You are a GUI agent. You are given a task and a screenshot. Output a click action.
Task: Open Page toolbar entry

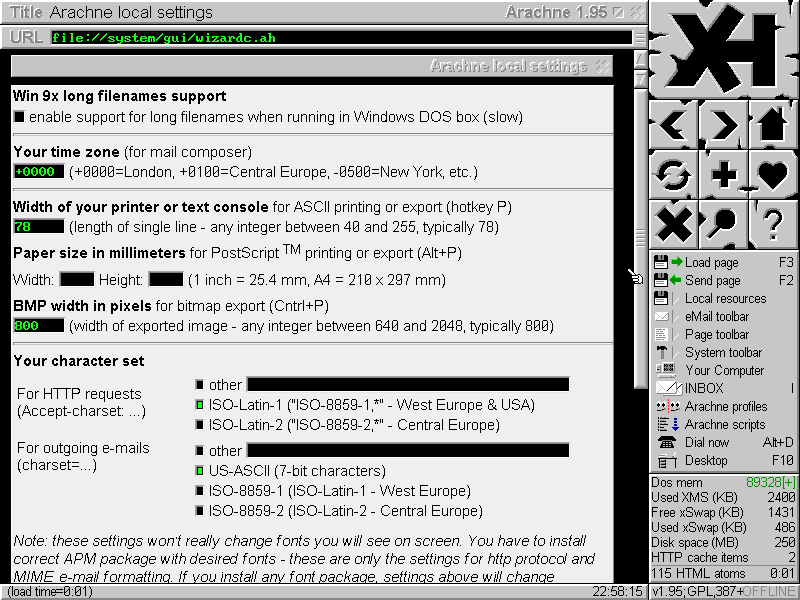point(717,335)
